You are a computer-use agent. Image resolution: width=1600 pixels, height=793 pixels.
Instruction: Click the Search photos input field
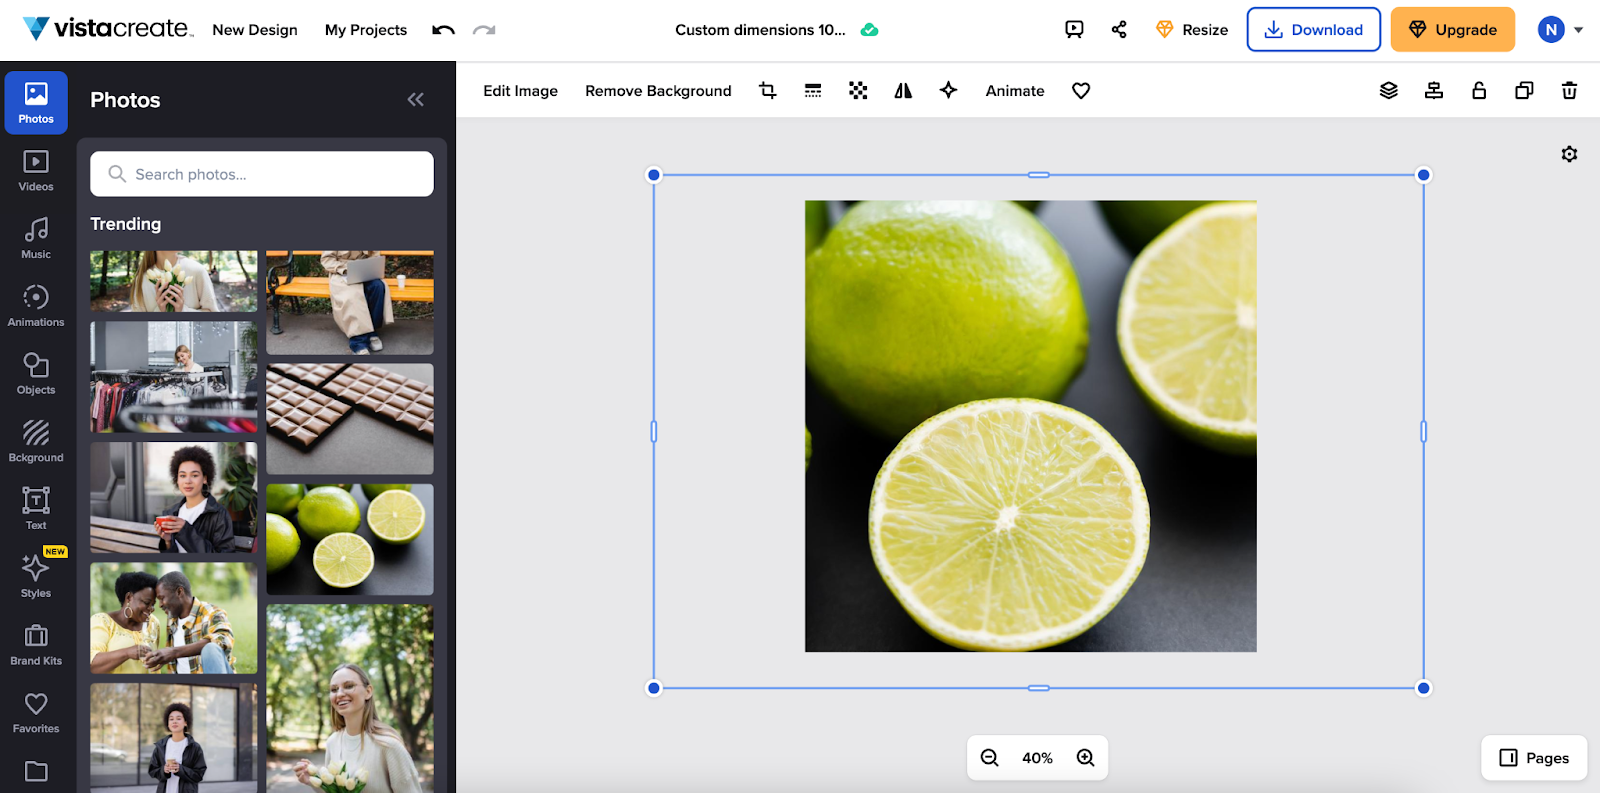pyautogui.click(x=262, y=174)
